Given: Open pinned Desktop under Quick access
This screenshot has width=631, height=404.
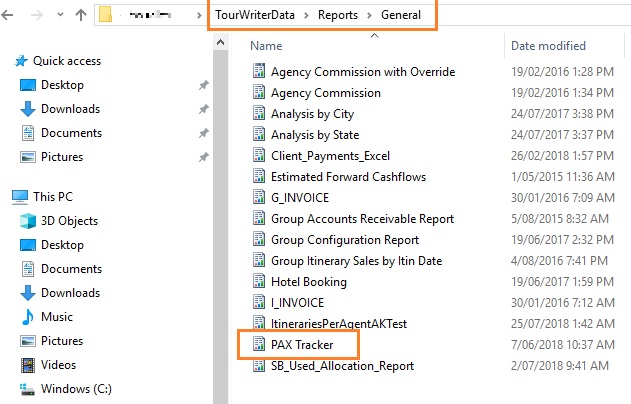Looking at the screenshot, I should 62,85.
